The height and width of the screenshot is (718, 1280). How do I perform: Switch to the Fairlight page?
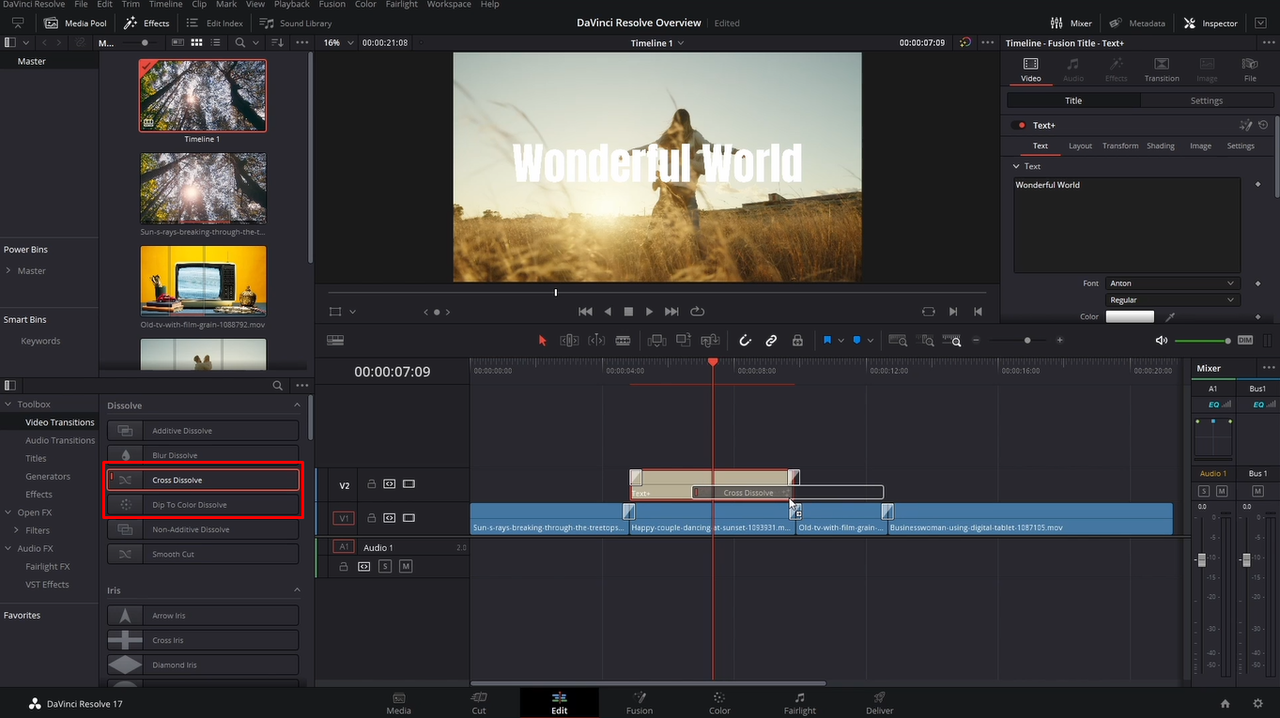click(x=800, y=702)
